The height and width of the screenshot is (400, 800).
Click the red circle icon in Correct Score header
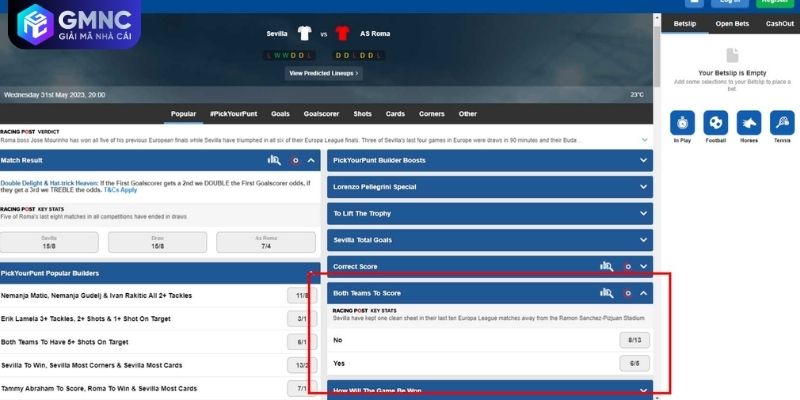[627, 267]
